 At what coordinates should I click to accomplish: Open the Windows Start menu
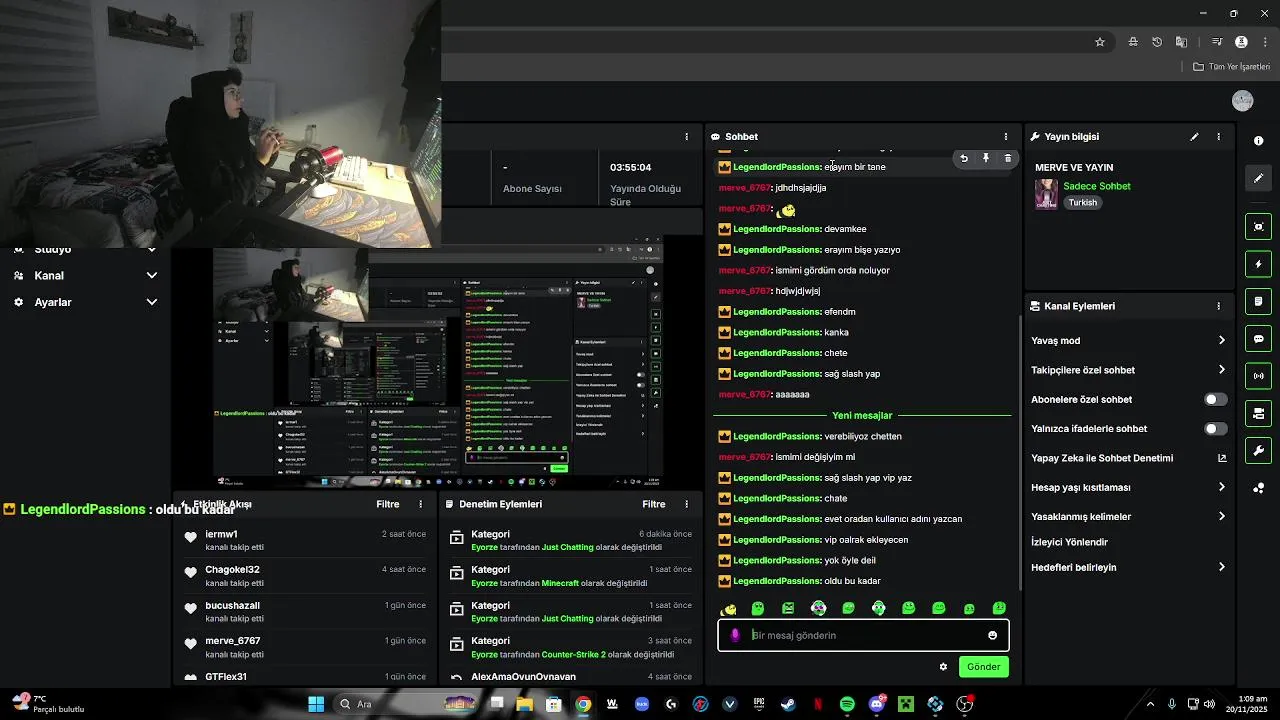[316, 704]
